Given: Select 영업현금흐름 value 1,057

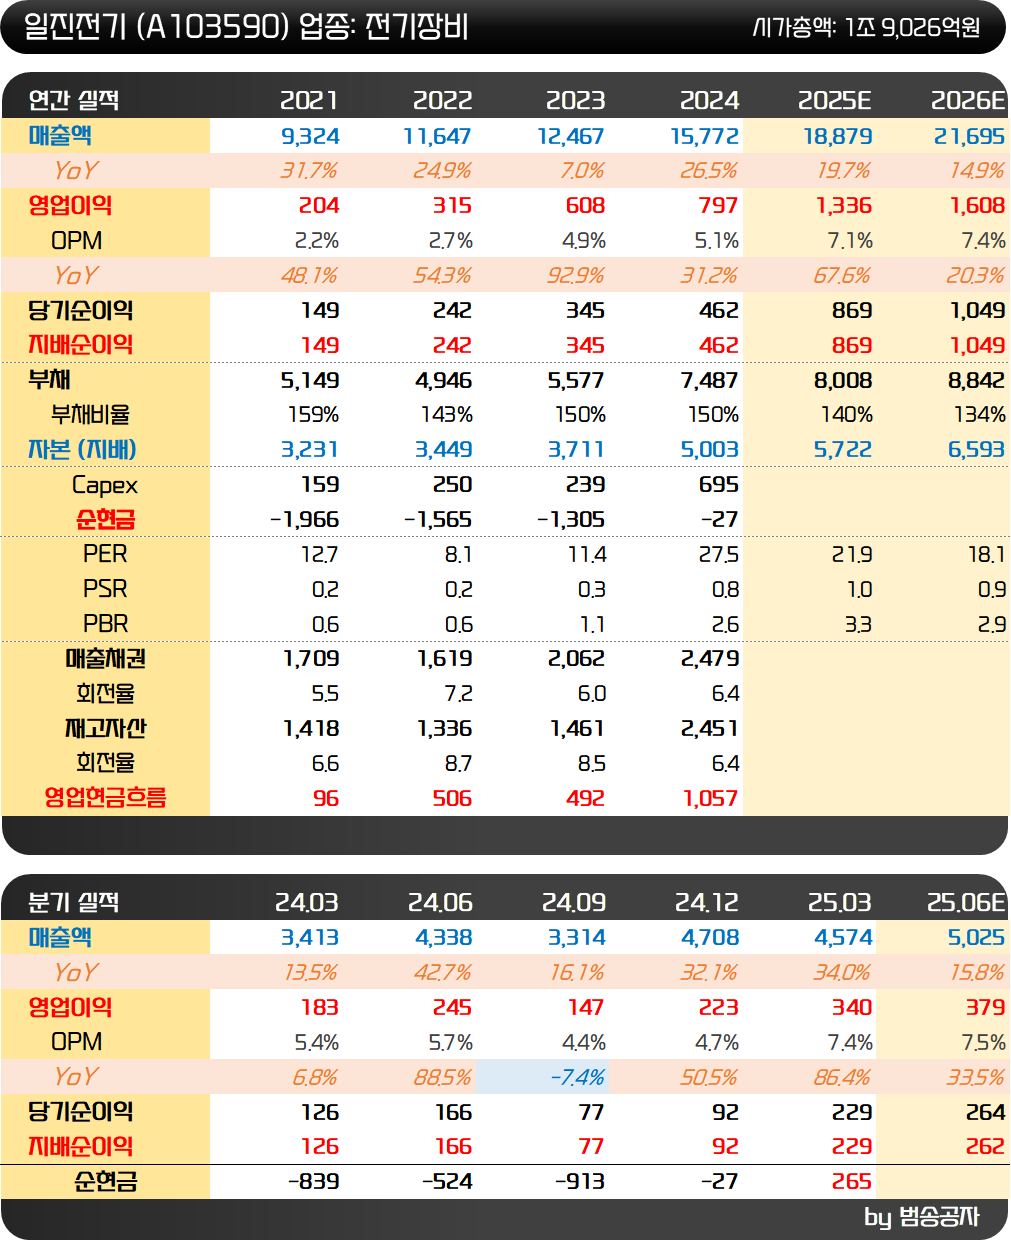Looking at the screenshot, I should [710, 798].
